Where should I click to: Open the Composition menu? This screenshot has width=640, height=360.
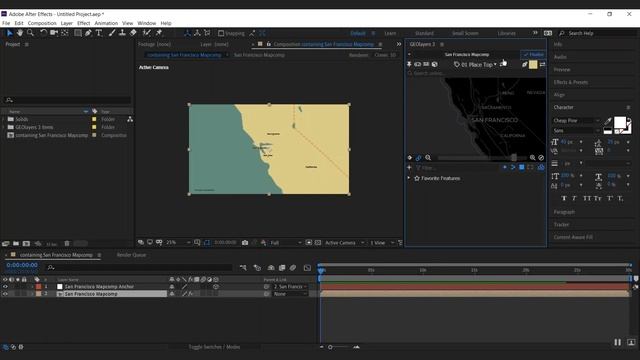click(42, 23)
